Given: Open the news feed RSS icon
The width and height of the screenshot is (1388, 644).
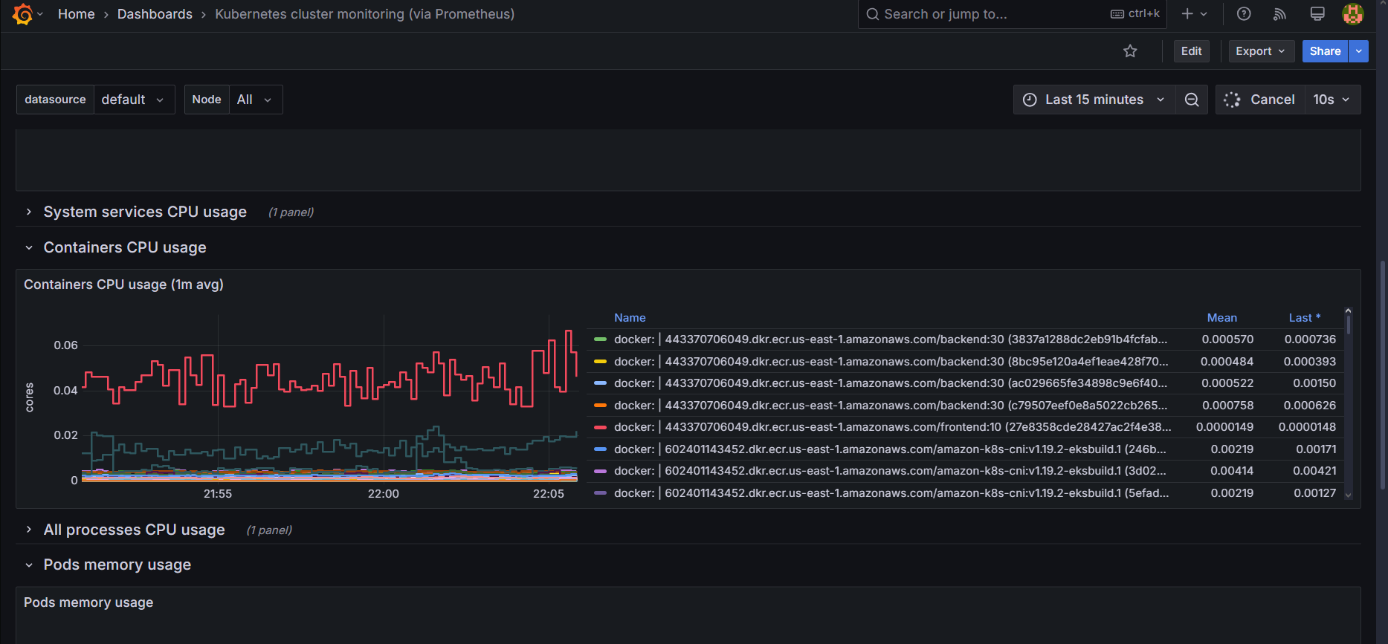Looking at the screenshot, I should 1280,14.
